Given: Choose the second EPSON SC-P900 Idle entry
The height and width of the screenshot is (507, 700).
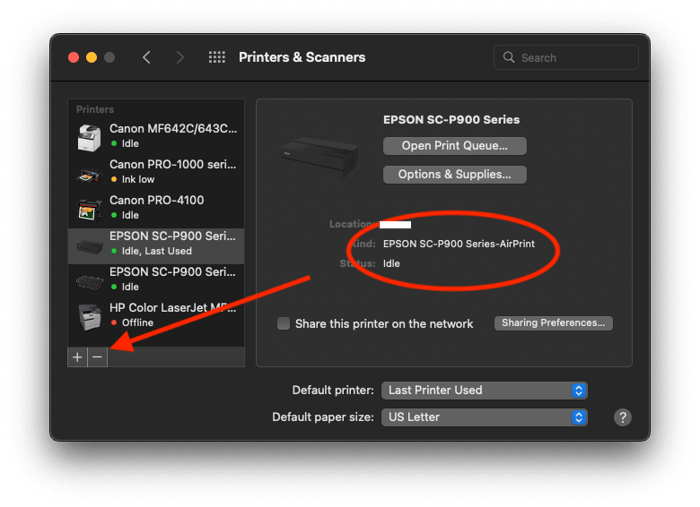Looking at the screenshot, I should point(155,279).
